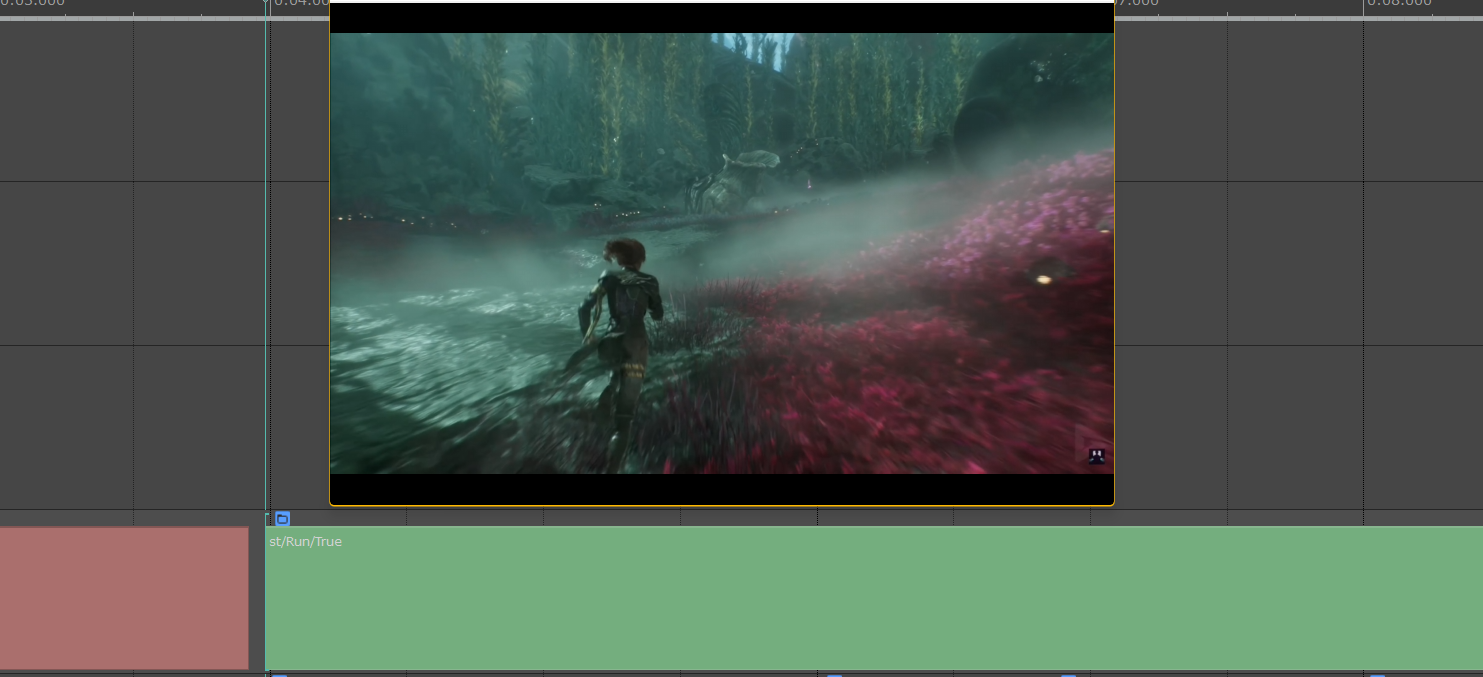Click the third blue marker along the bottom edge
The height and width of the screenshot is (677, 1483).
[1068, 675]
